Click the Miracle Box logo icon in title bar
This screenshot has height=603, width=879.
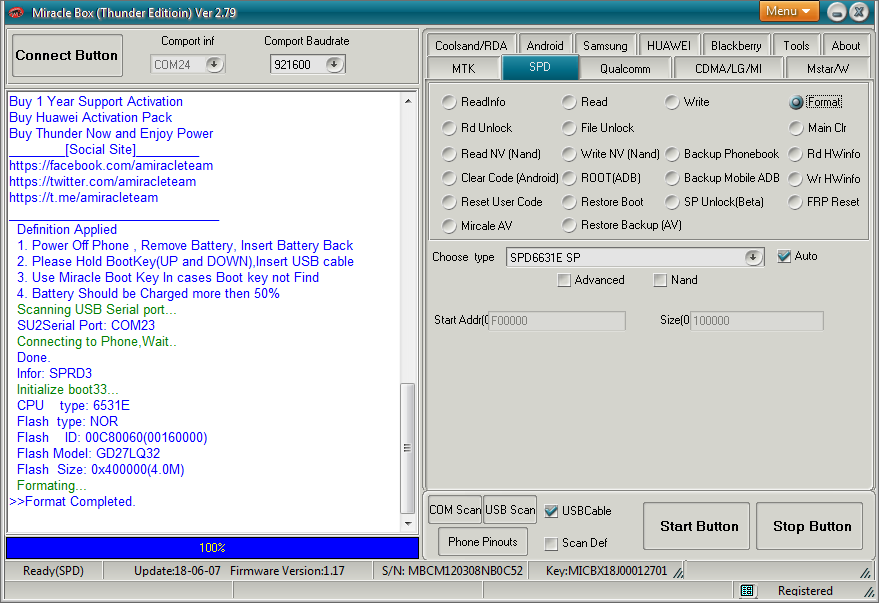[16, 12]
